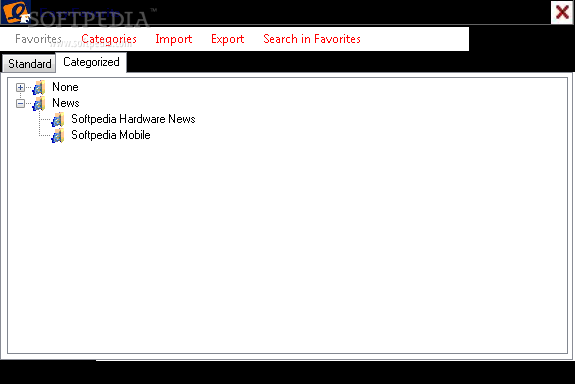Expand the None category node
Viewport: 575px width, 384px height.
(x=21, y=88)
